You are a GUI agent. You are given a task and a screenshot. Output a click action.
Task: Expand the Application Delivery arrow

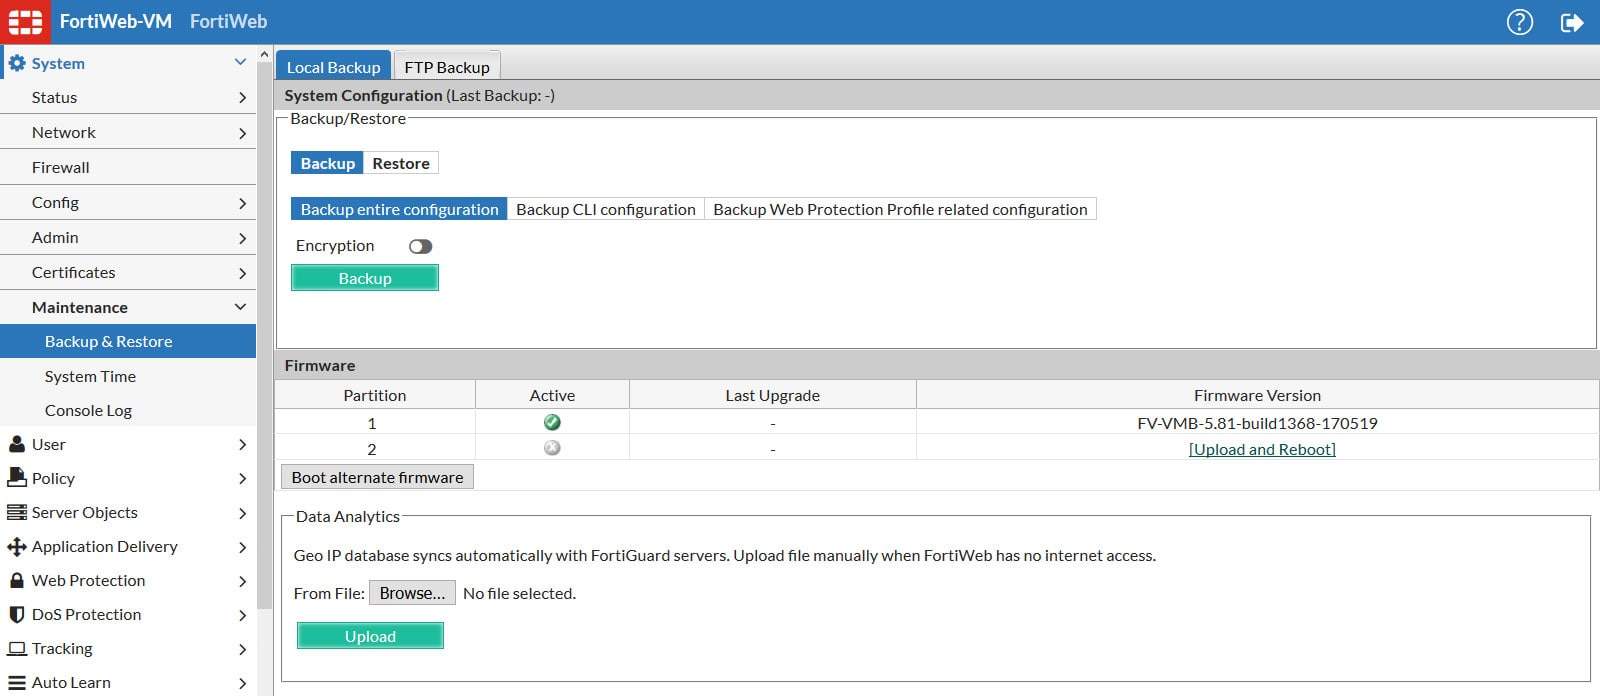point(242,546)
